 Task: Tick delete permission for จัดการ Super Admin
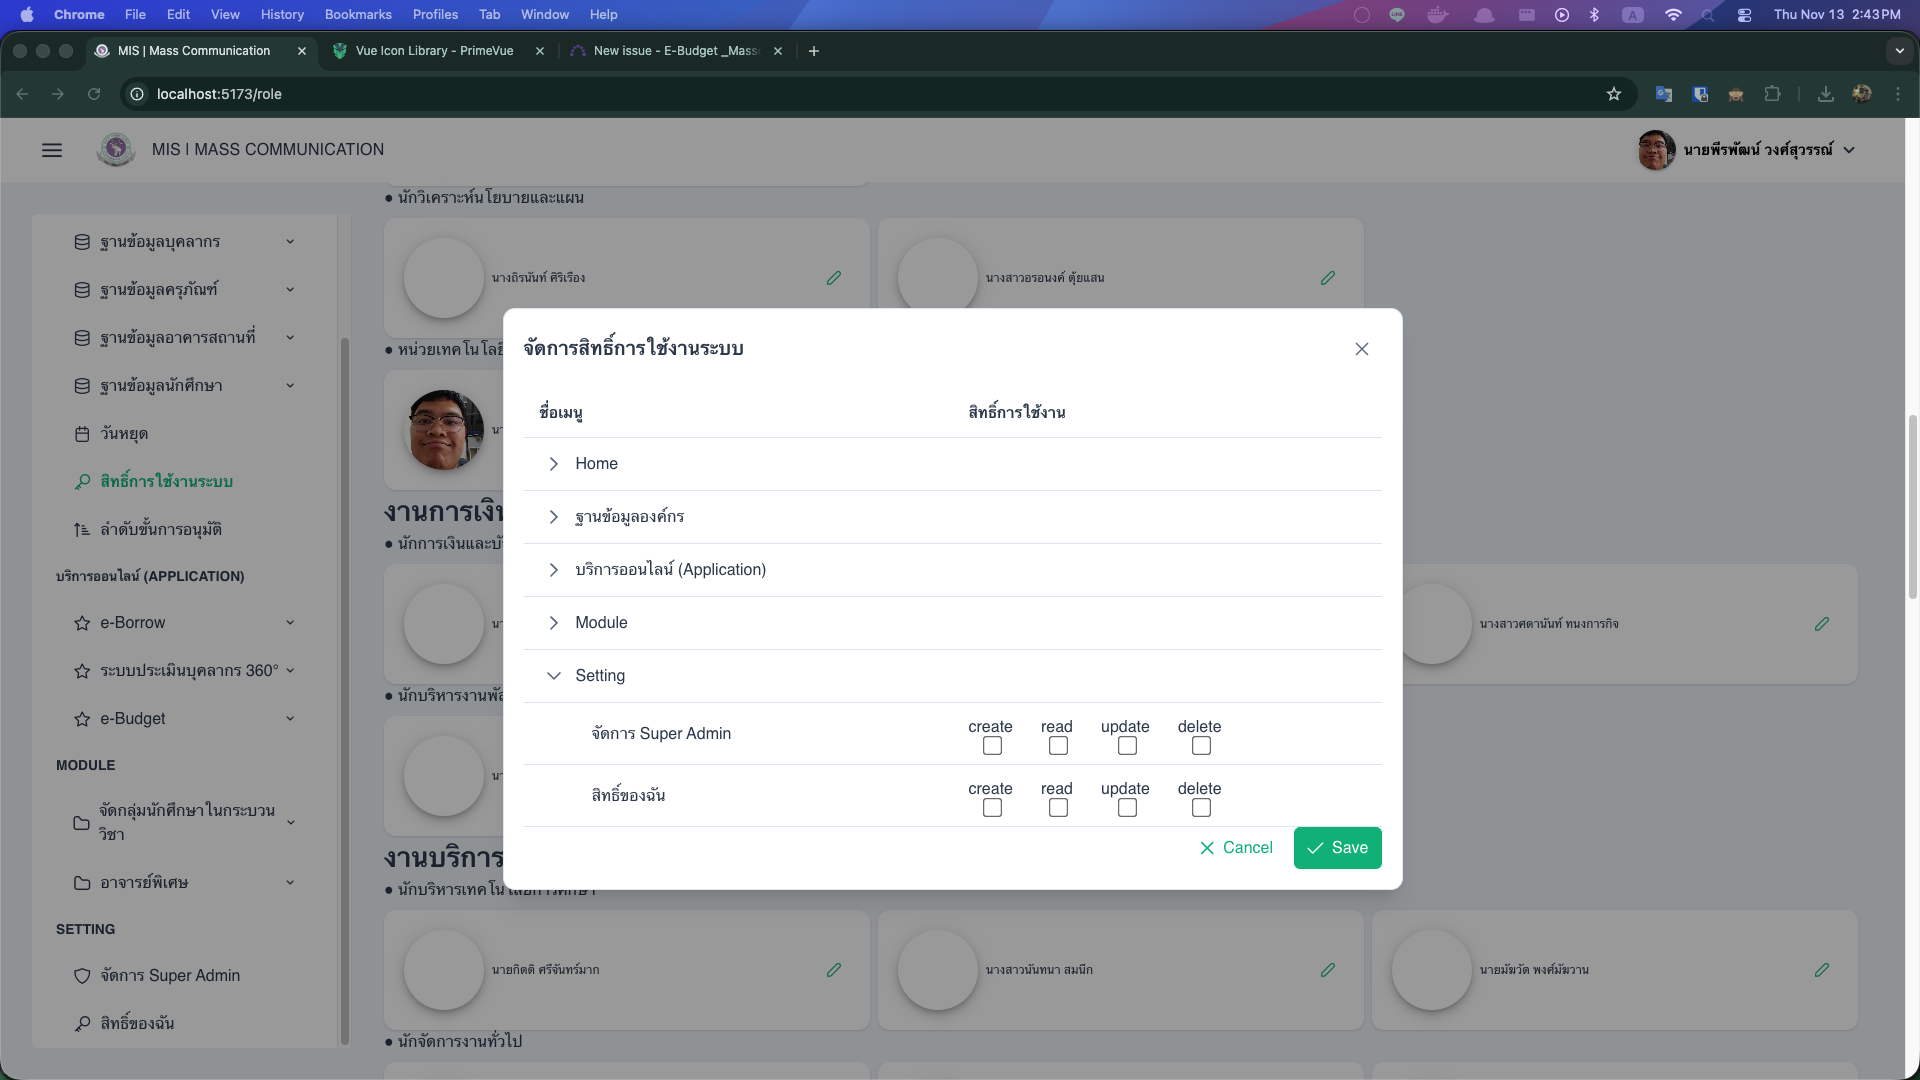point(1201,746)
